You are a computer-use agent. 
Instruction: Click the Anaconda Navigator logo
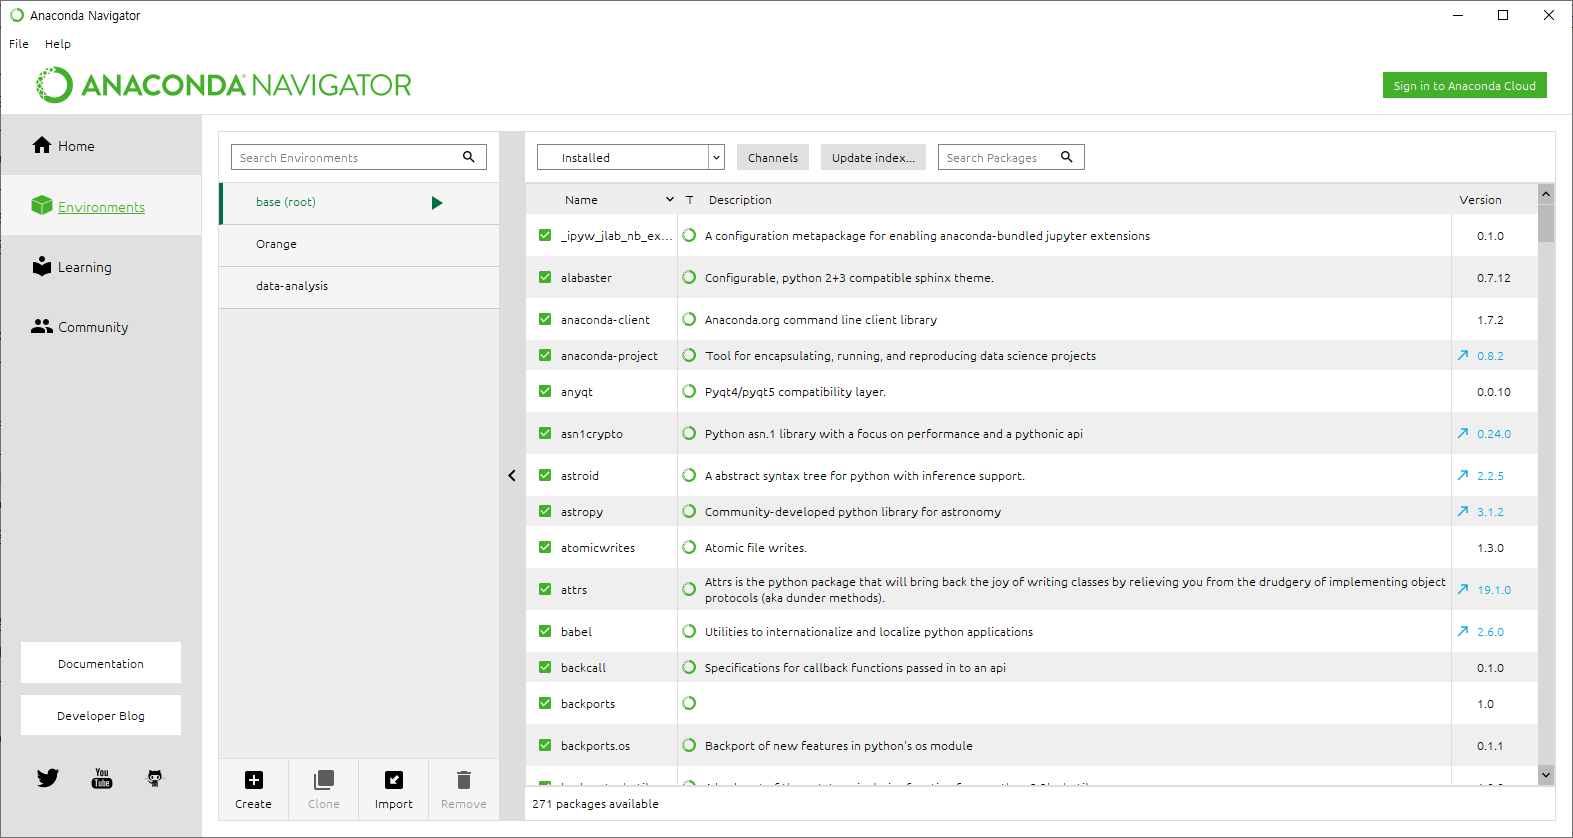(x=224, y=85)
